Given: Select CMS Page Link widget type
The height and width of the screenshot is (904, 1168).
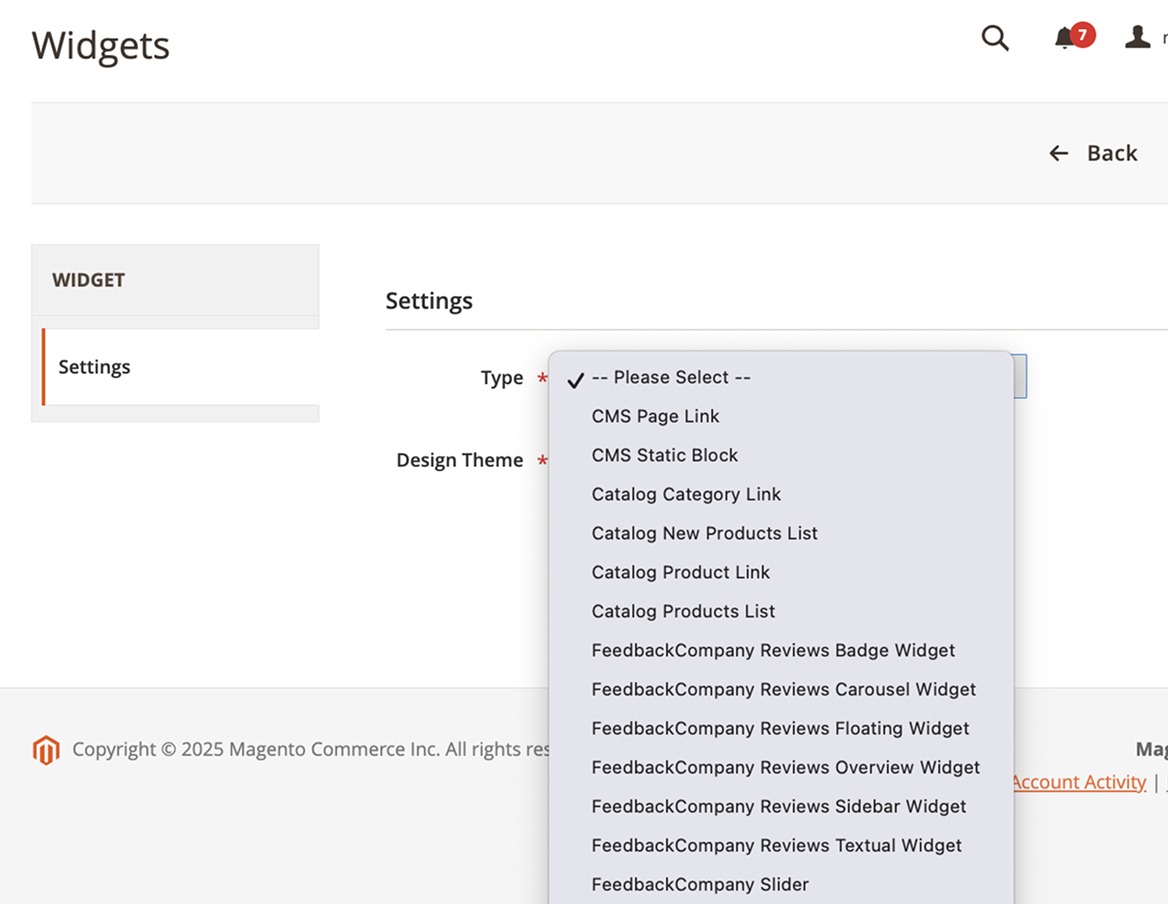Looking at the screenshot, I should (x=781, y=416).
